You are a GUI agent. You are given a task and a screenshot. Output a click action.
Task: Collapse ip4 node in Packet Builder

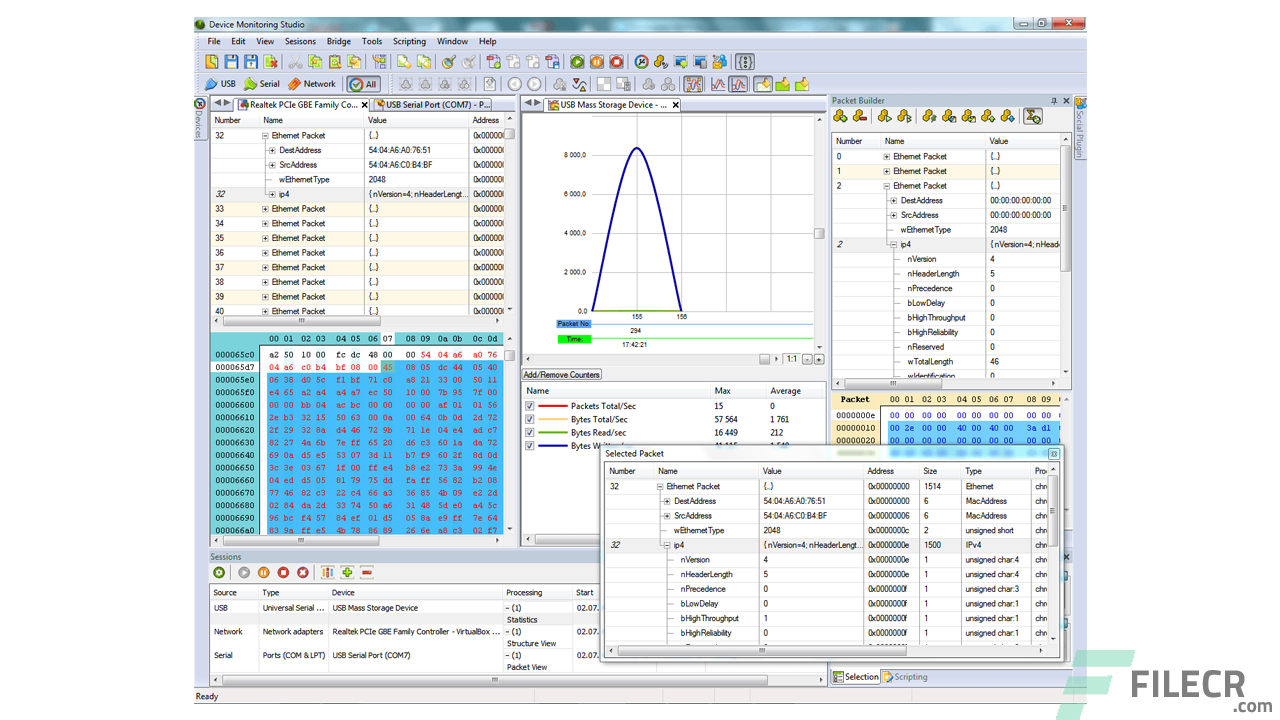coord(893,244)
